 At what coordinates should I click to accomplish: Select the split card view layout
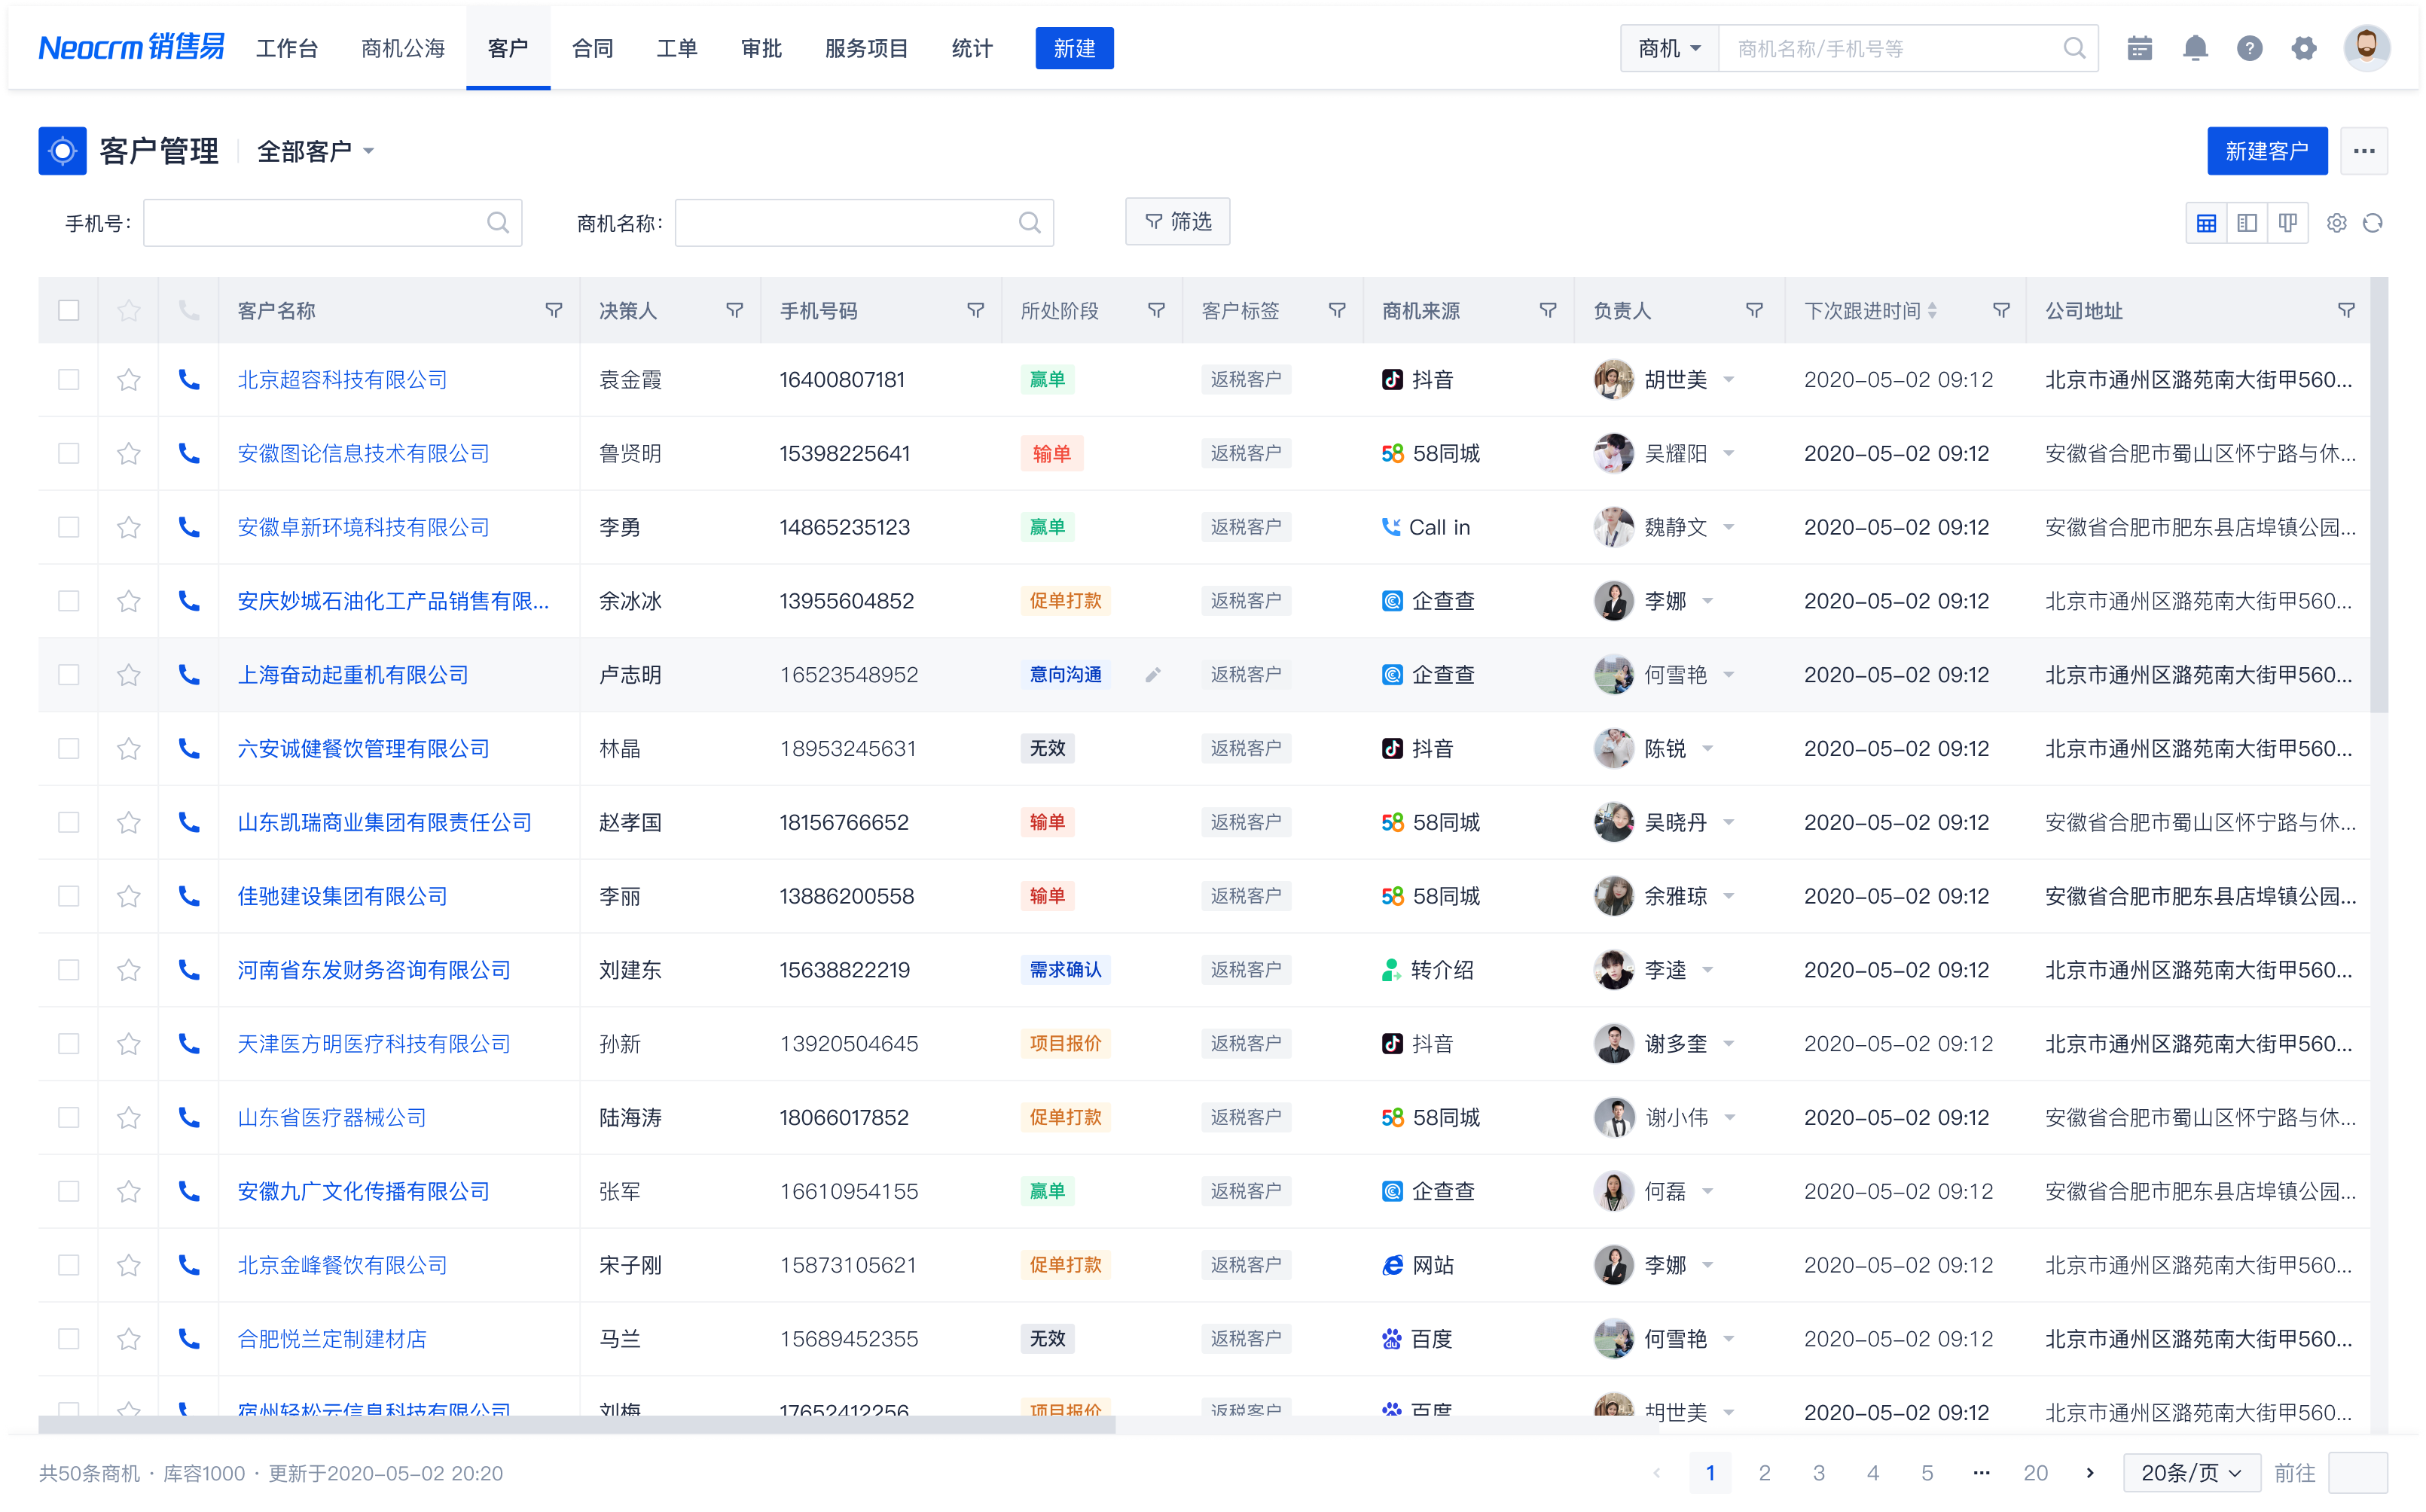pyautogui.click(x=2247, y=222)
